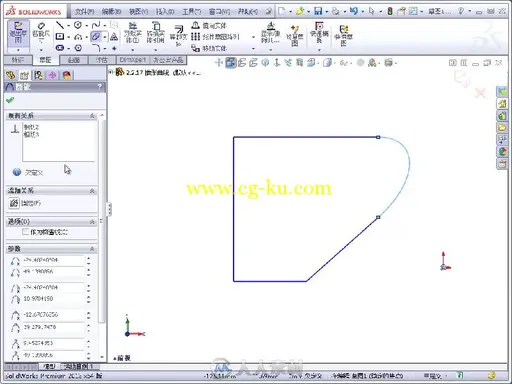512x384 pixels.
Task: Click the value field showing 10.9704150
Action: point(53,299)
